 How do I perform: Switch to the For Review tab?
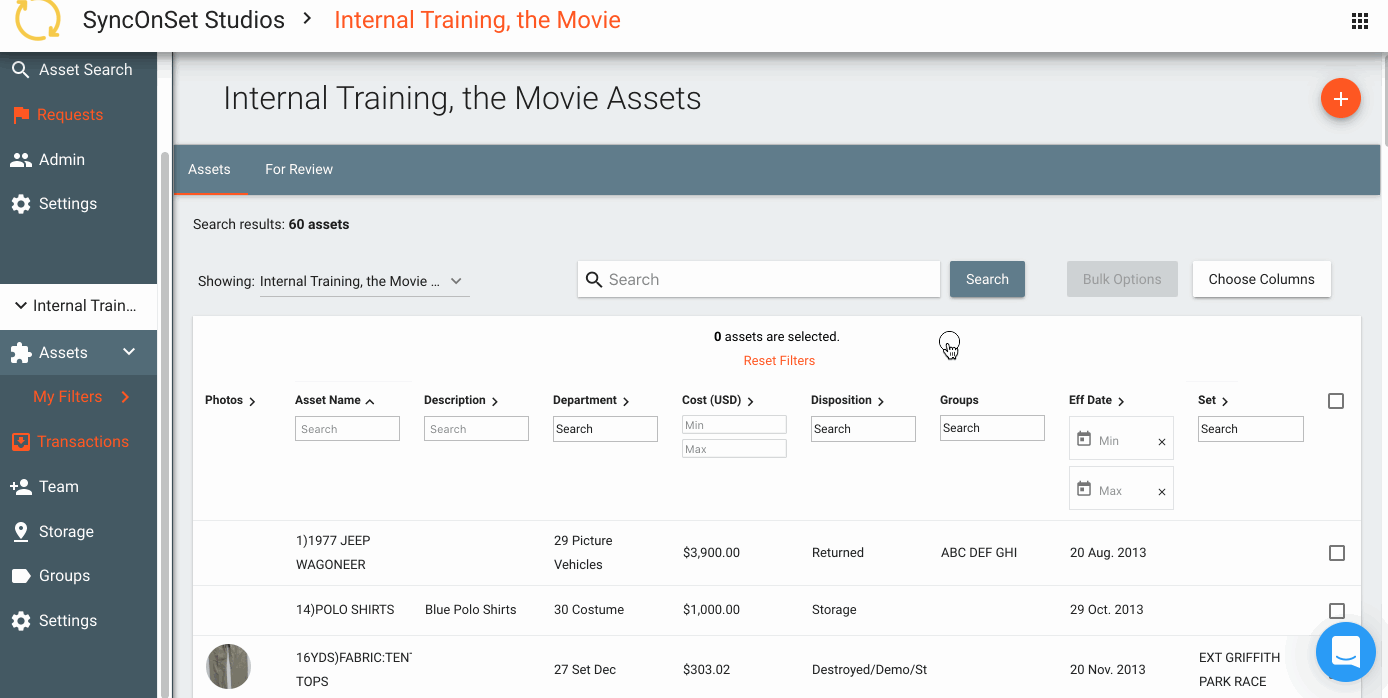pos(299,170)
